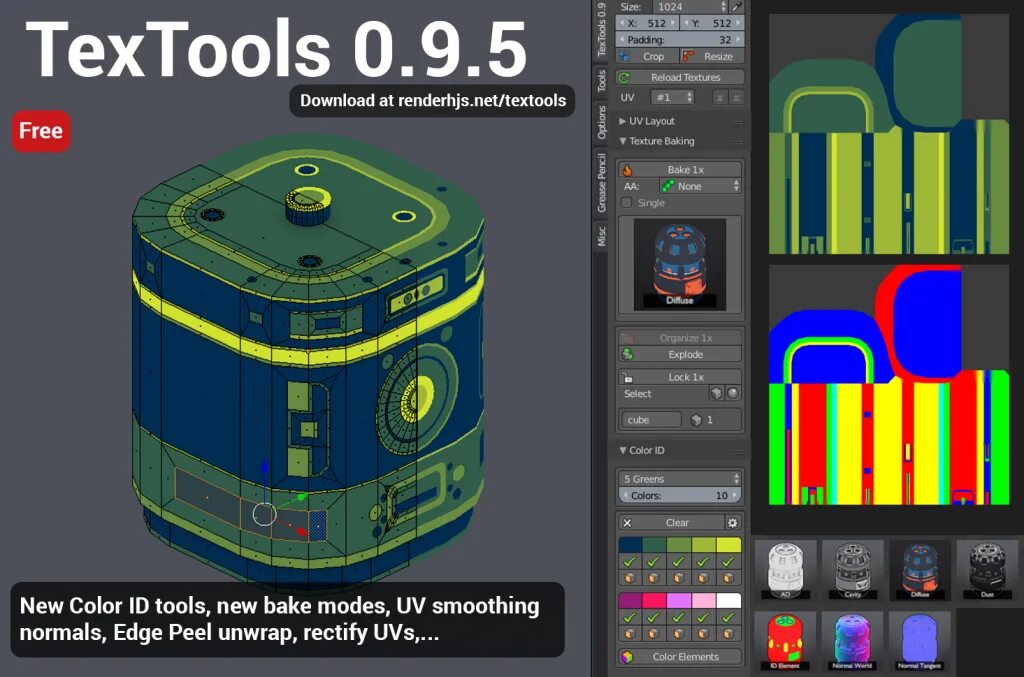Click cube icon under white swatch
The height and width of the screenshot is (677, 1024).
coord(728,633)
